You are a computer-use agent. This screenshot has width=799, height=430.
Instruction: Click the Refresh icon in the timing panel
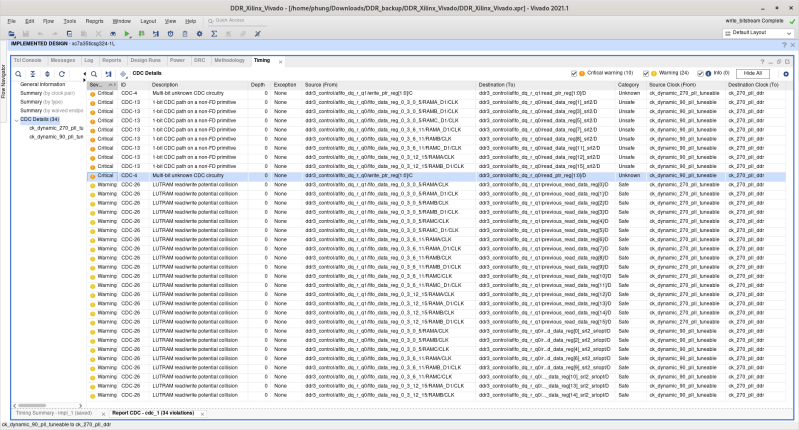click(62, 74)
